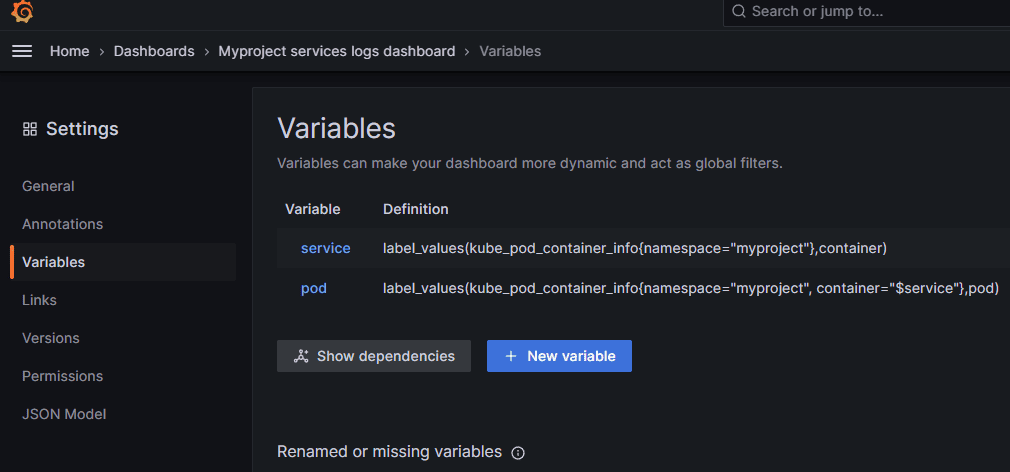Click the Home breadcrumb link
The image size is (1010, 472).
[70, 51]
